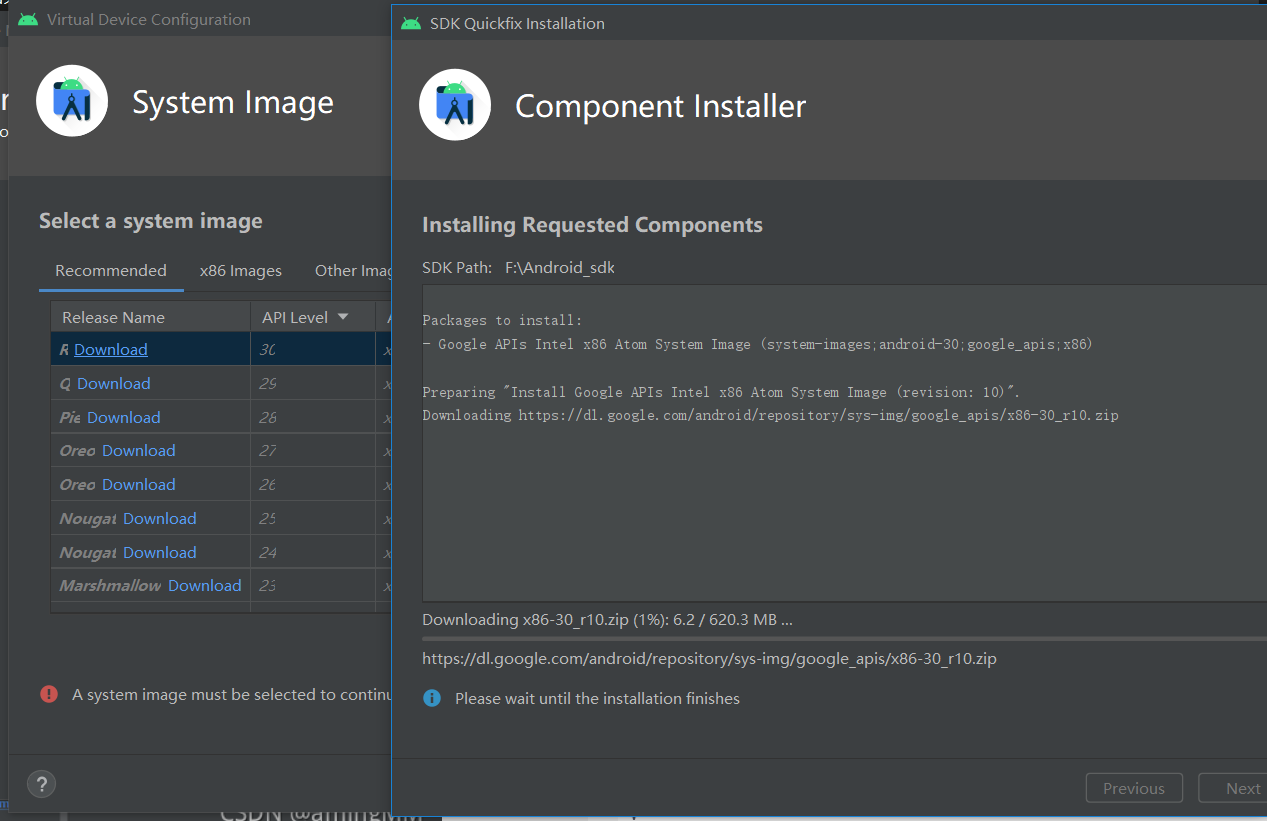Click the red error icon in the system image warning
Viewport: 1267px width, 821px height.
tap(49, 694)
